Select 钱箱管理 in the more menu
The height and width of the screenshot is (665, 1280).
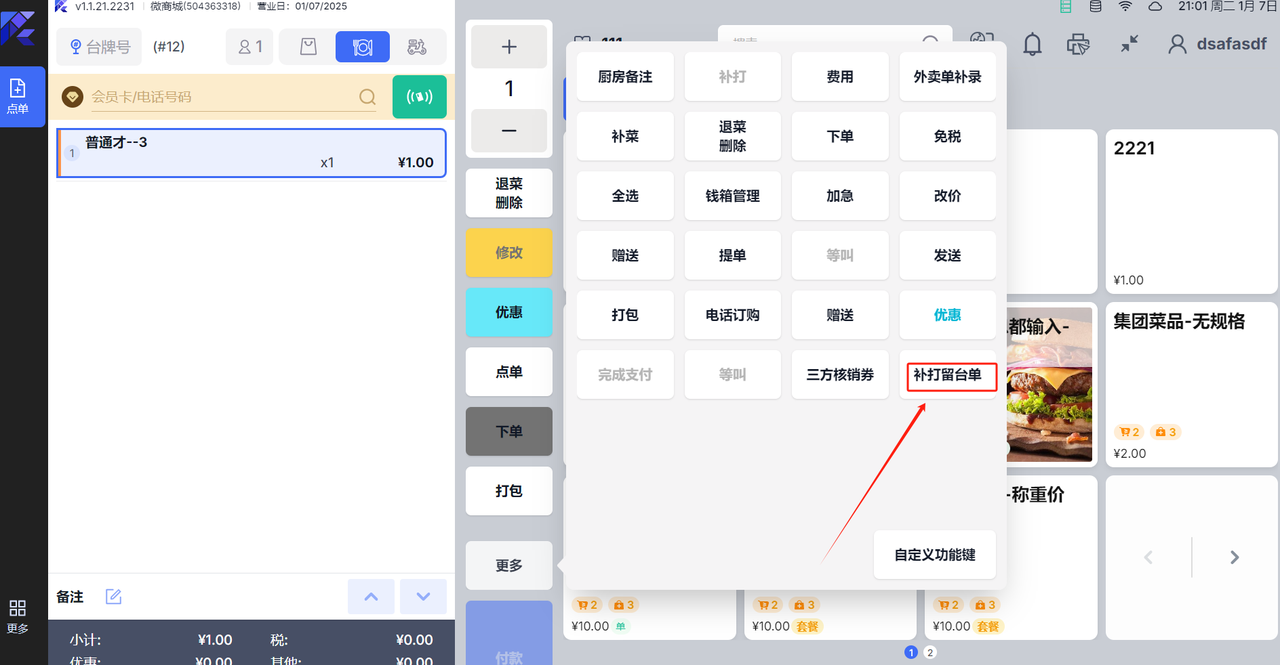(x=733, y=196)
